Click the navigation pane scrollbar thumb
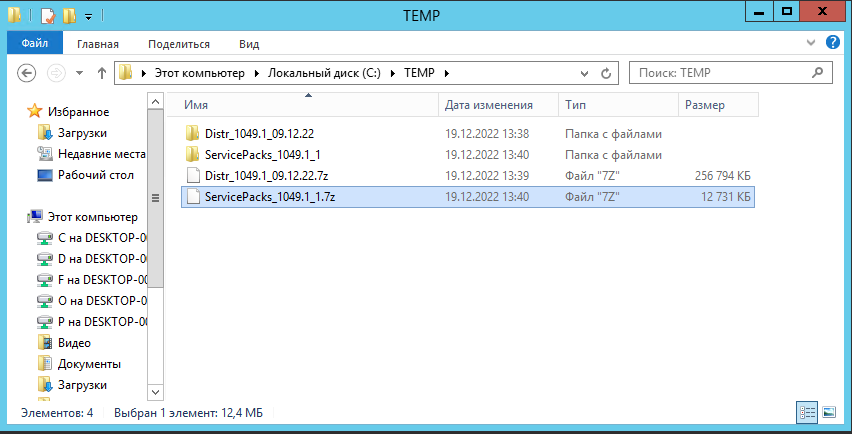852x434 pixels. [155, 198]
